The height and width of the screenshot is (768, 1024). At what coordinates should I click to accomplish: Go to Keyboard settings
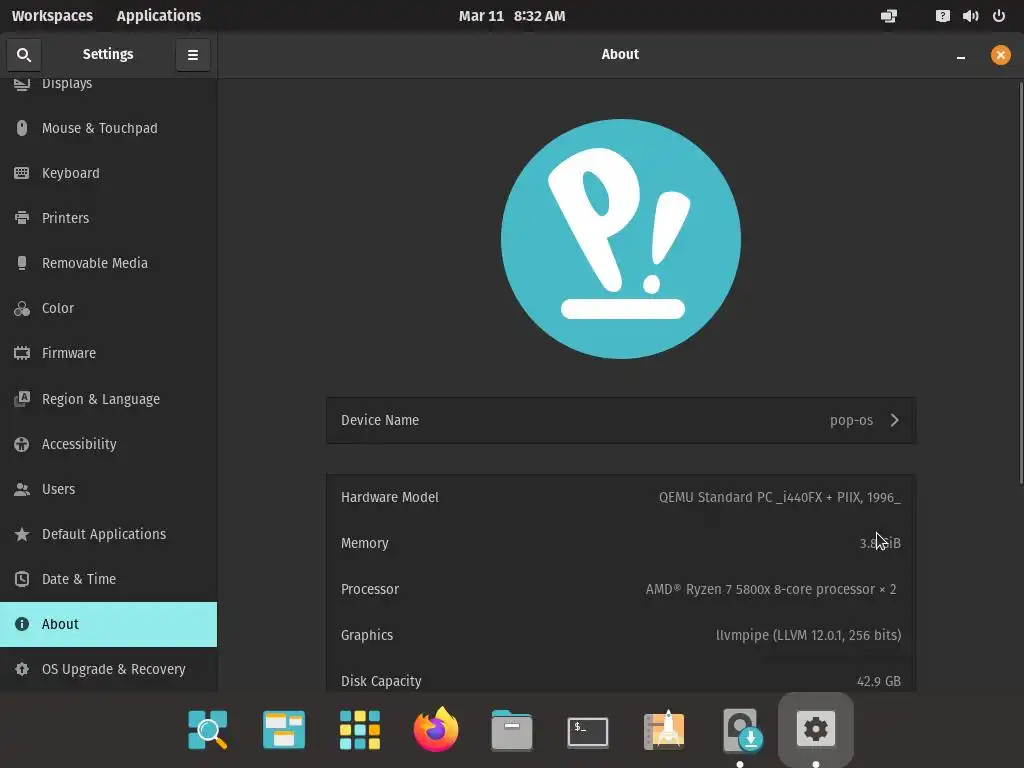coord(108,174)
